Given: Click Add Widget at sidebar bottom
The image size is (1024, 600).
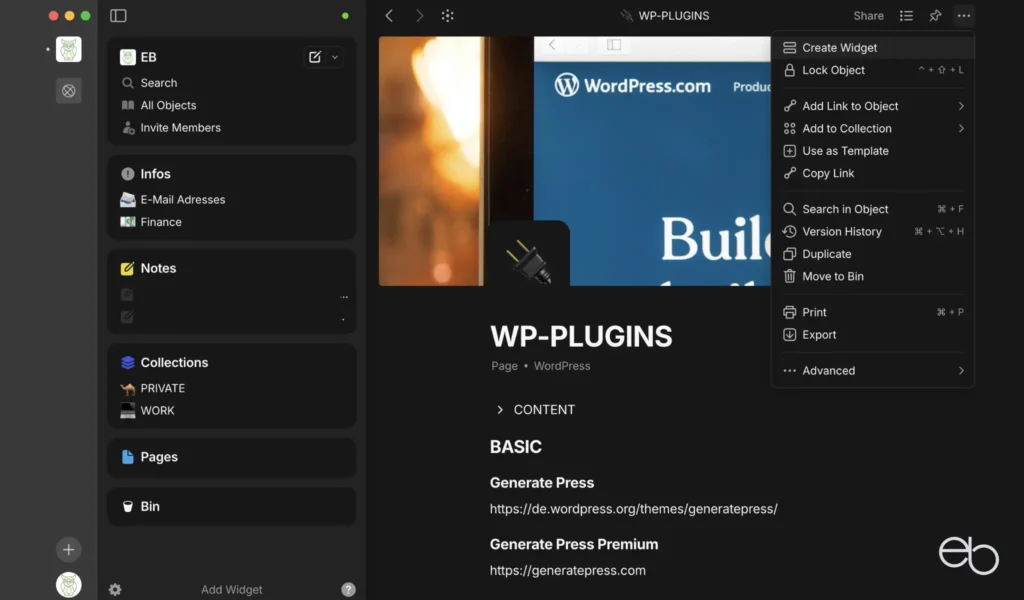Looking at the screenshot, I should 231,590.
